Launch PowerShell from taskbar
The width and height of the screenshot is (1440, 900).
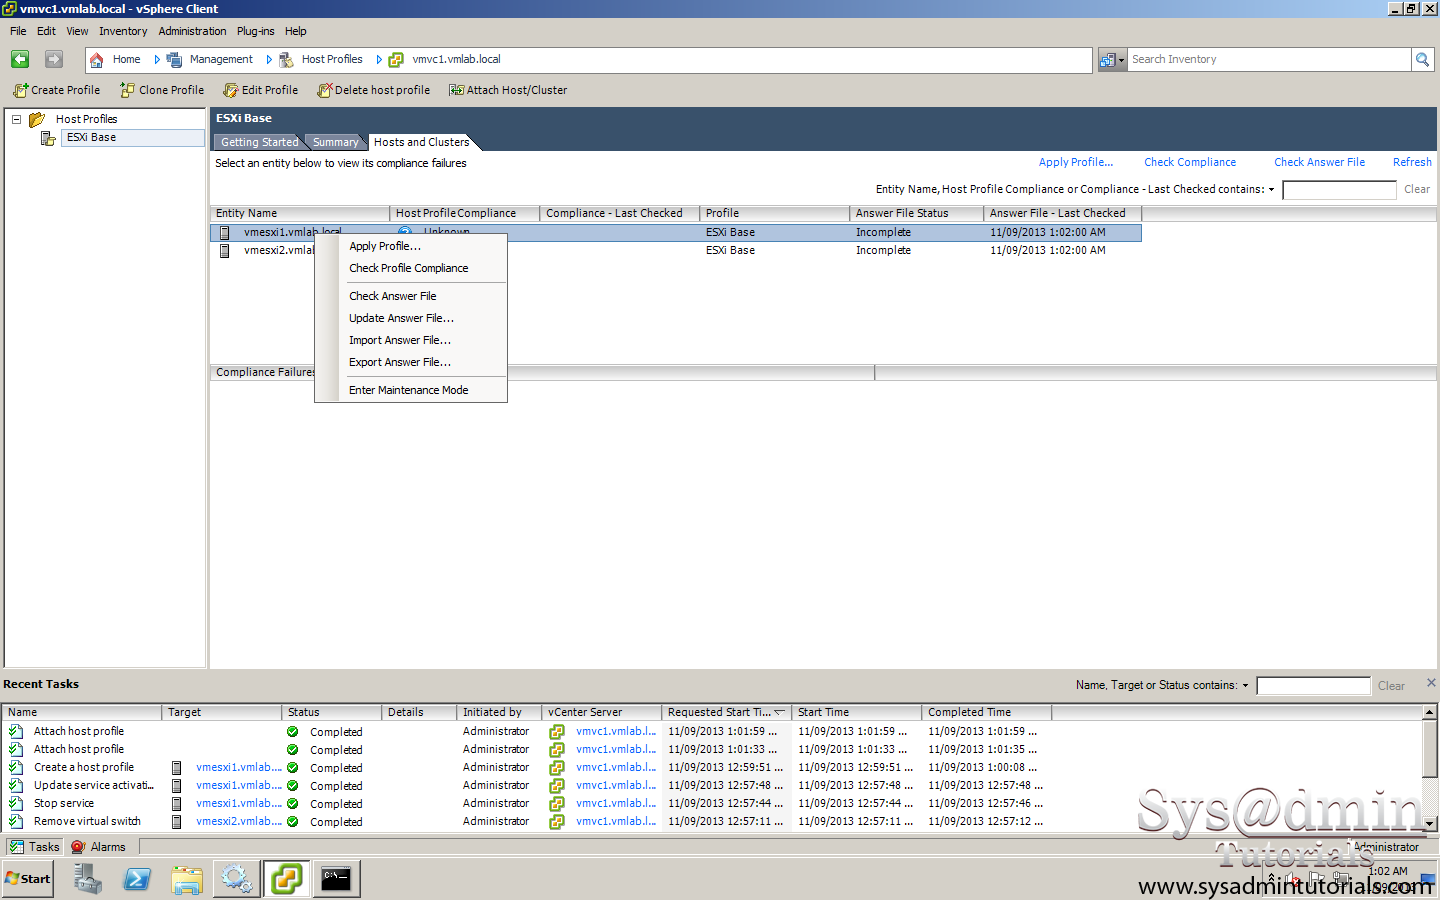pos(137,879)
